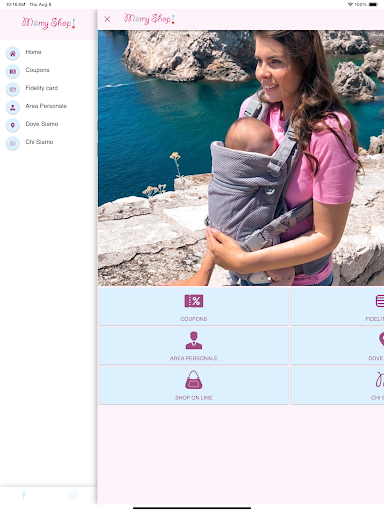Tap the battery indicator in the status bar
The width and height of the screenshot is (384, 512).
(374, 4)
